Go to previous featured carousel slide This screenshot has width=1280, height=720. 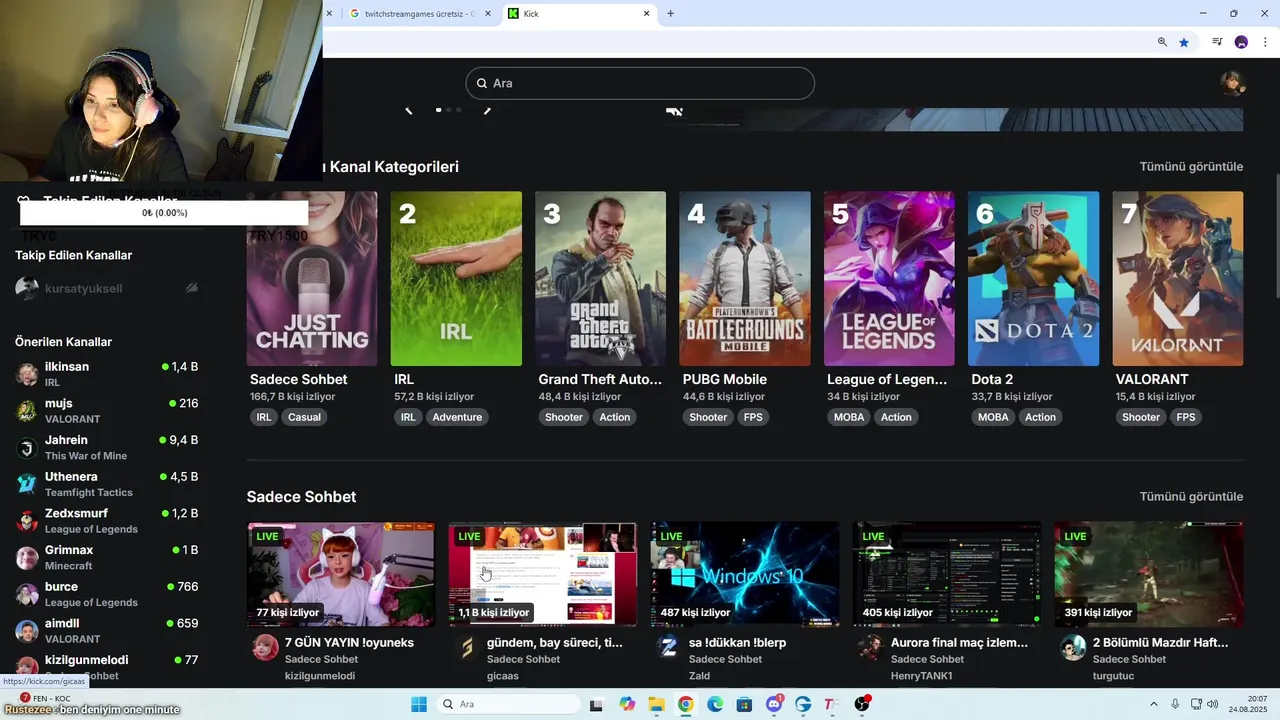click(409, 110)
